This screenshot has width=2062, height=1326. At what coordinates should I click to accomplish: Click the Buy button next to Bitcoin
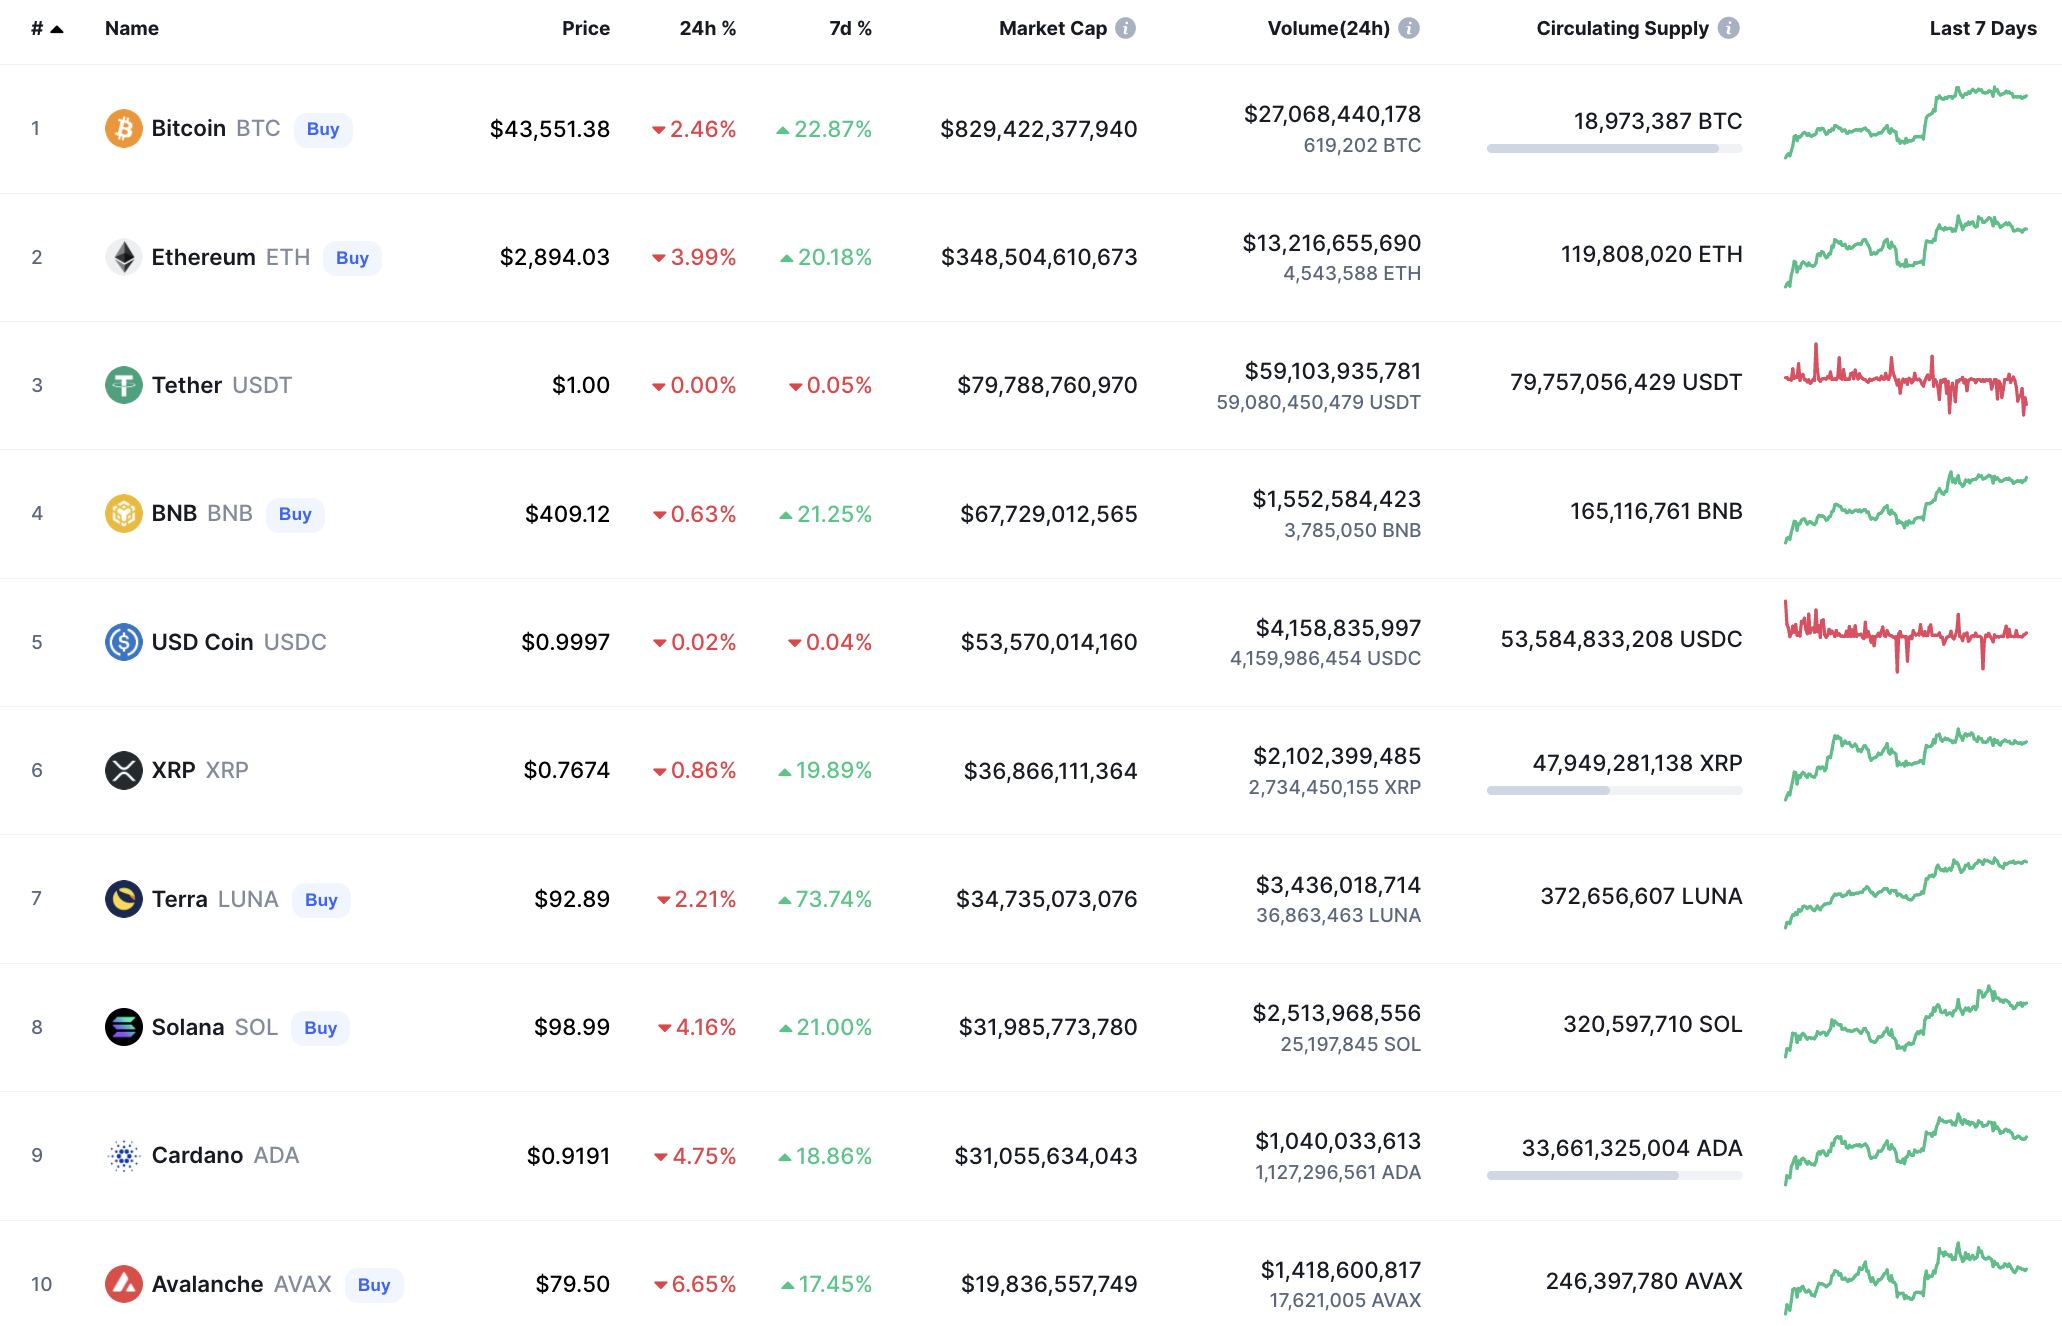322,128
